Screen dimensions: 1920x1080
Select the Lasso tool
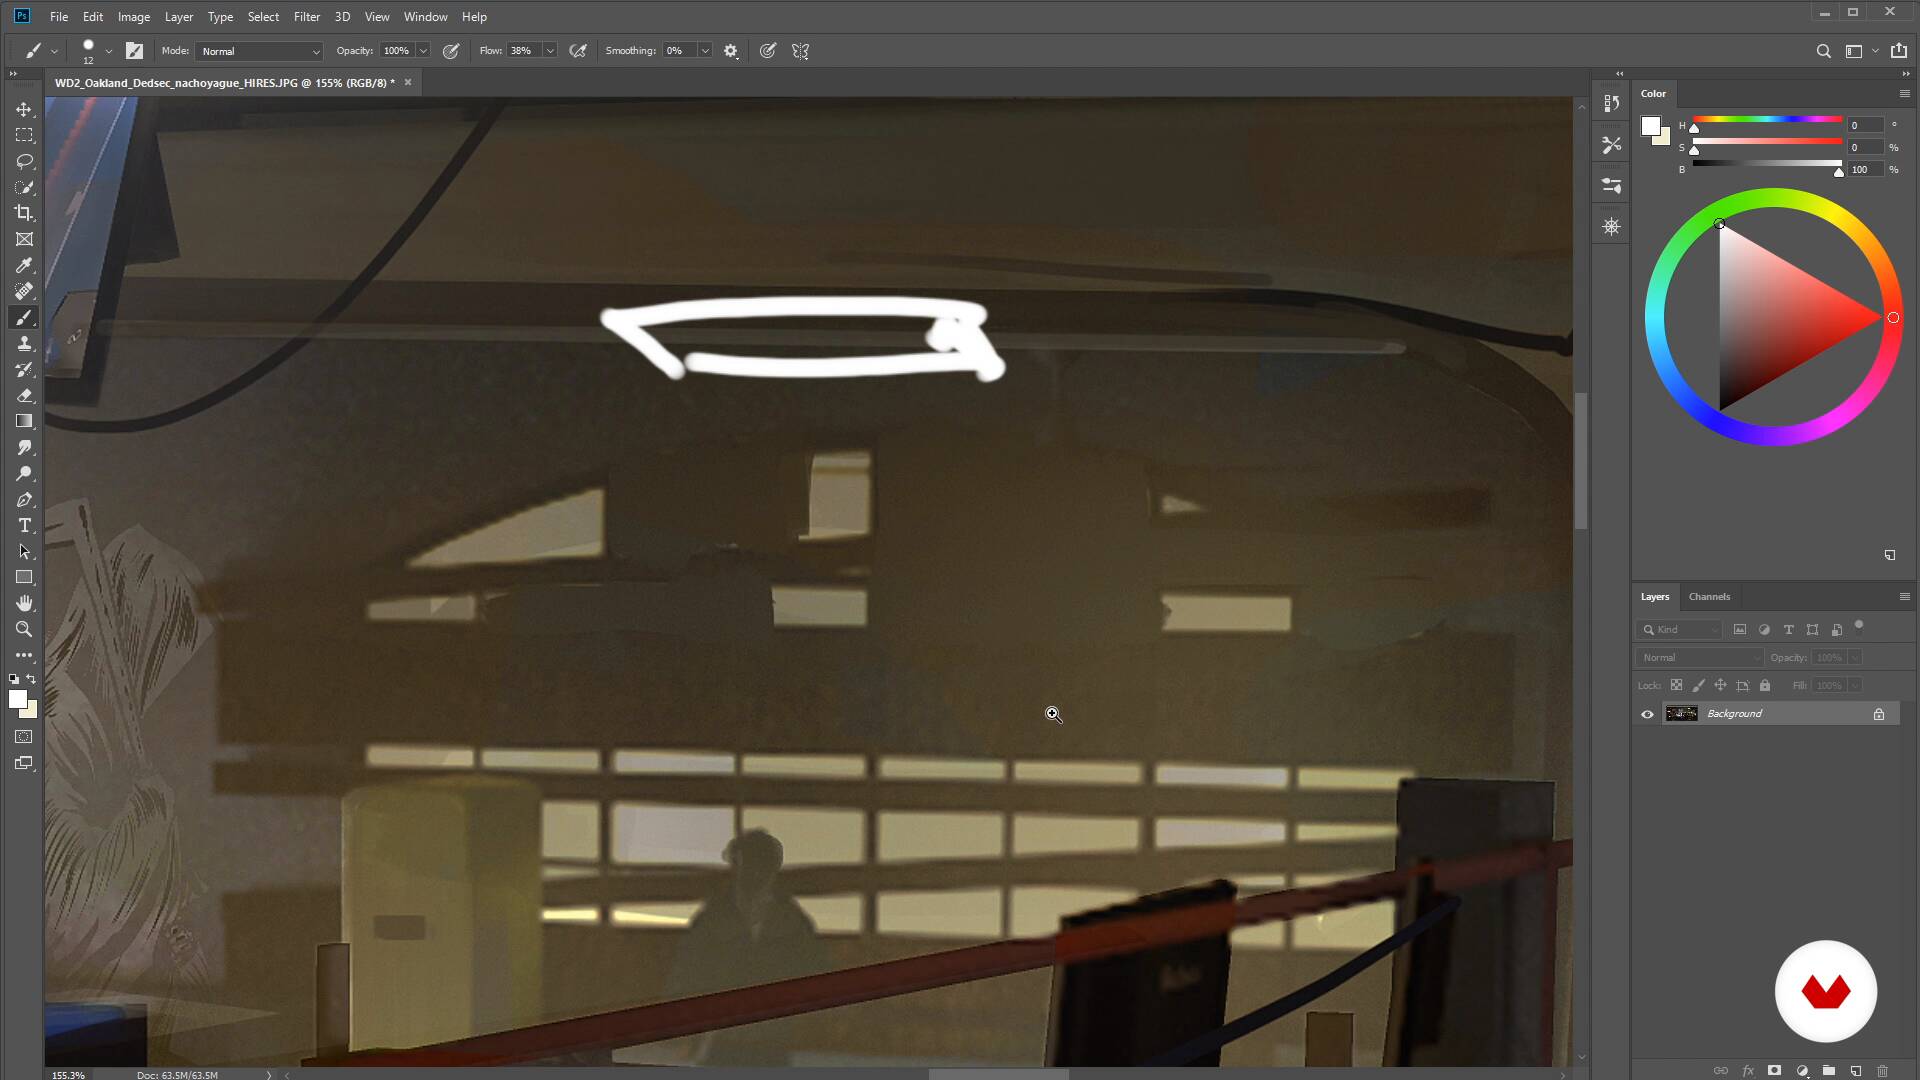[24, 161]
